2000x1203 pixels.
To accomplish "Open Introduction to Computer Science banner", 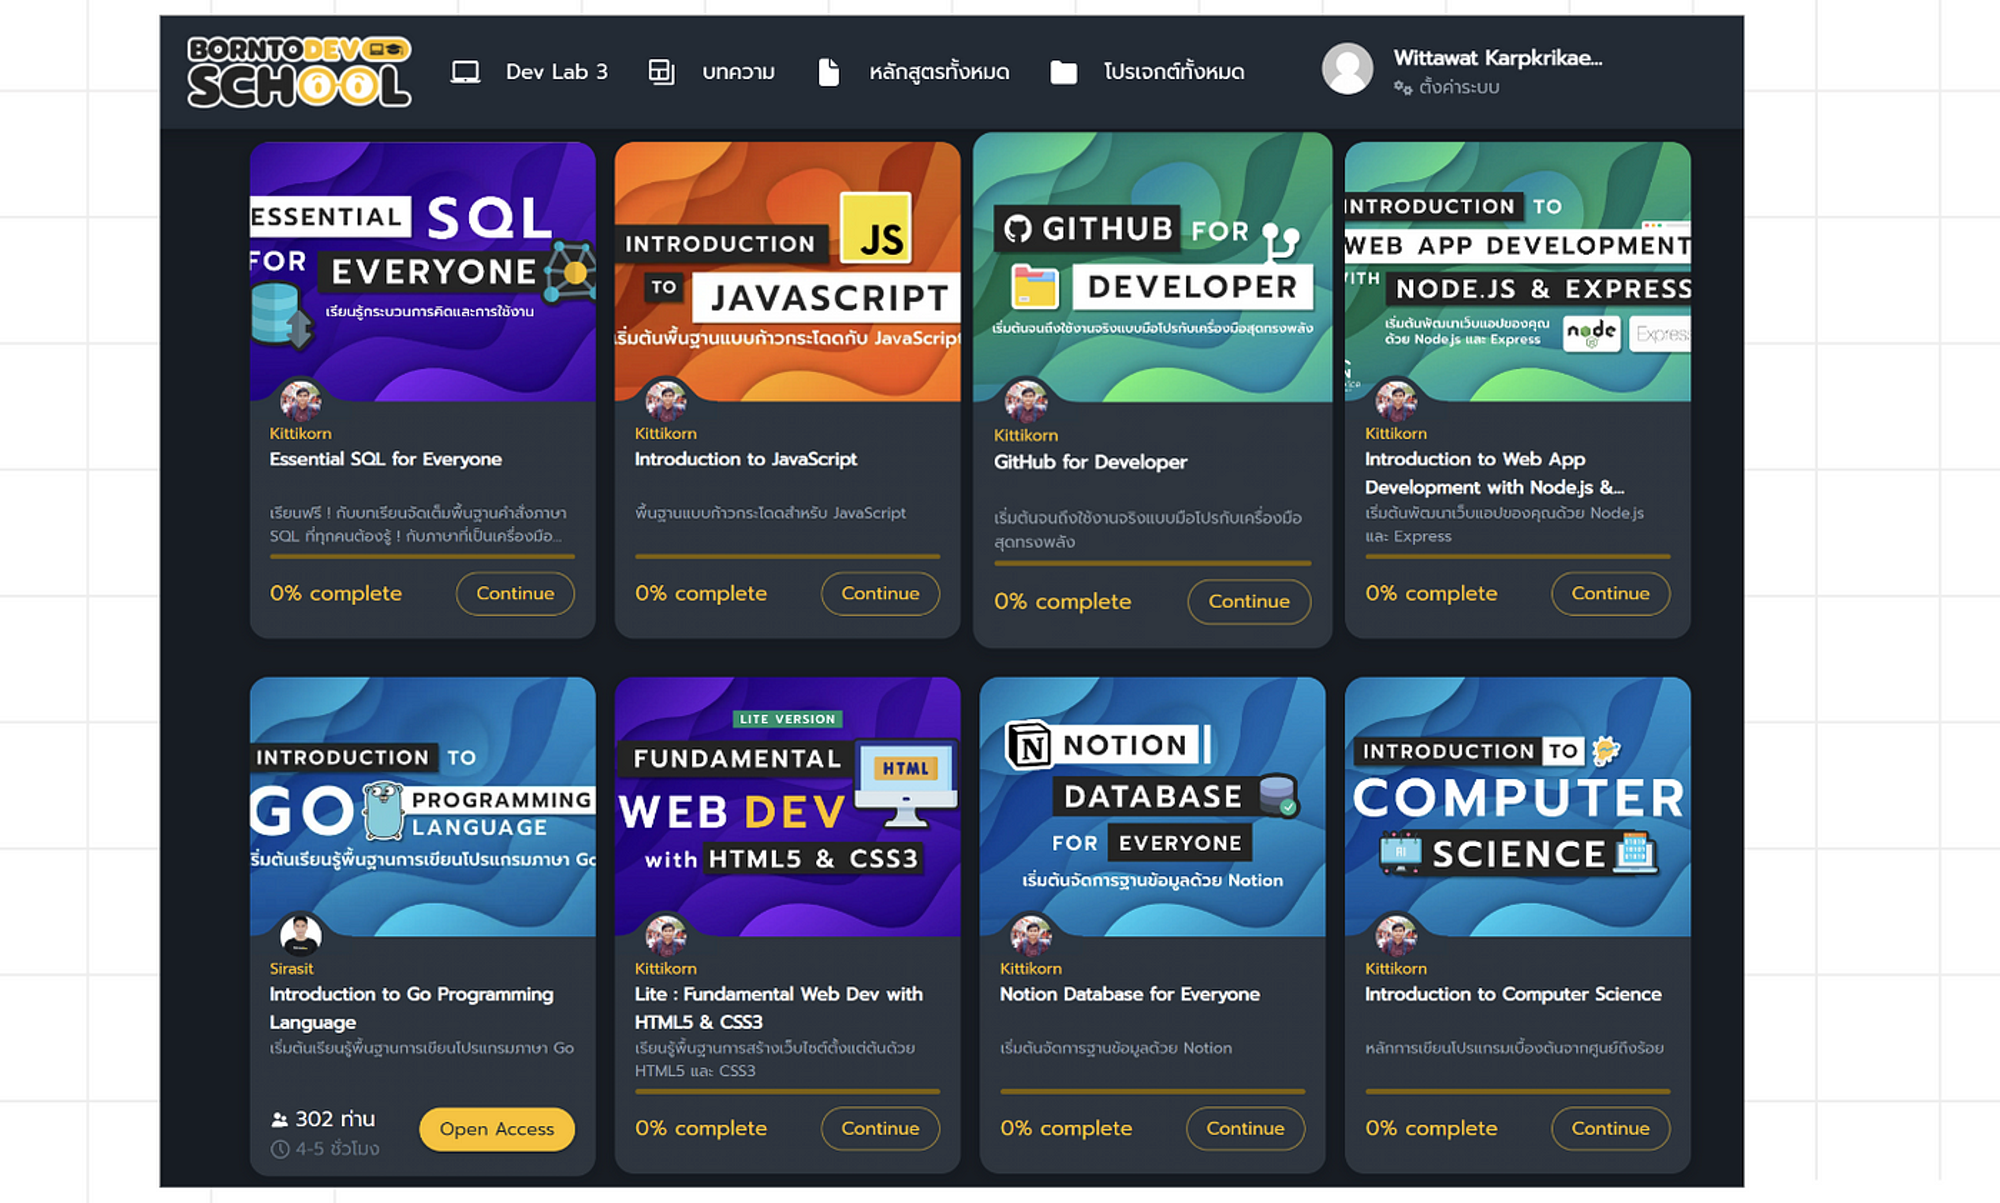I will pyautogui.click(x=1517, y=806).
